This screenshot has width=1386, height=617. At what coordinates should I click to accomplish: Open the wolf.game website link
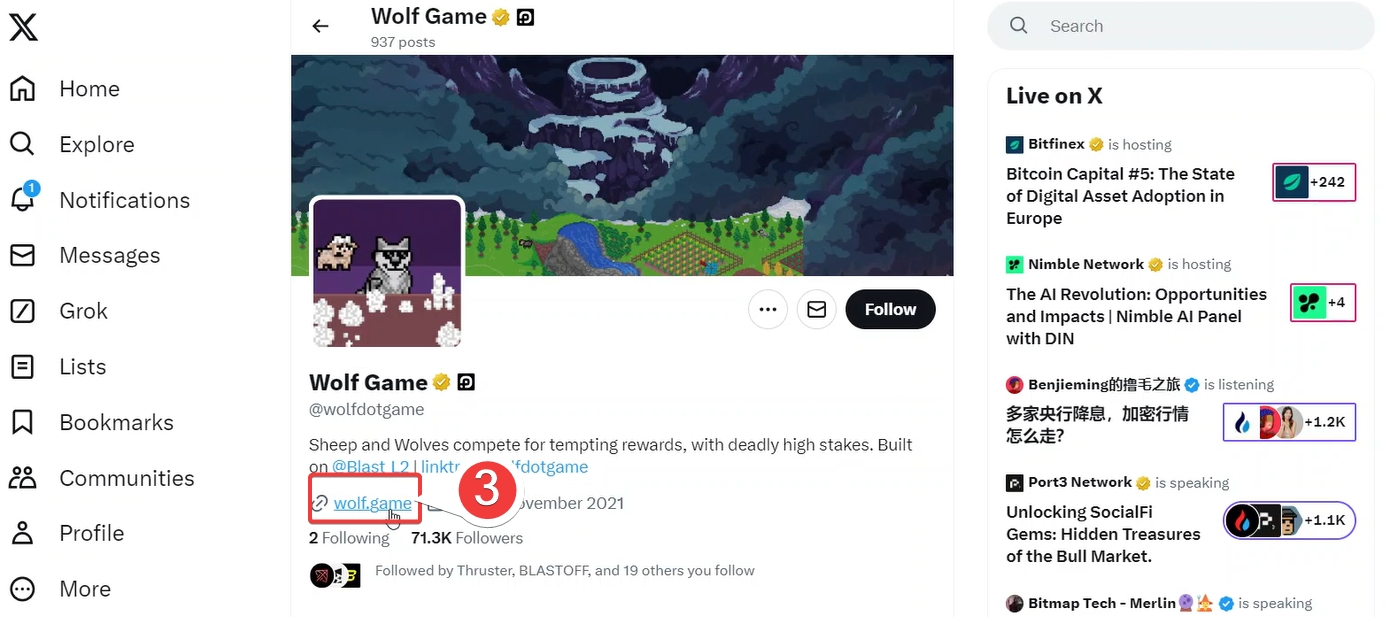click(x=372, y=503)
